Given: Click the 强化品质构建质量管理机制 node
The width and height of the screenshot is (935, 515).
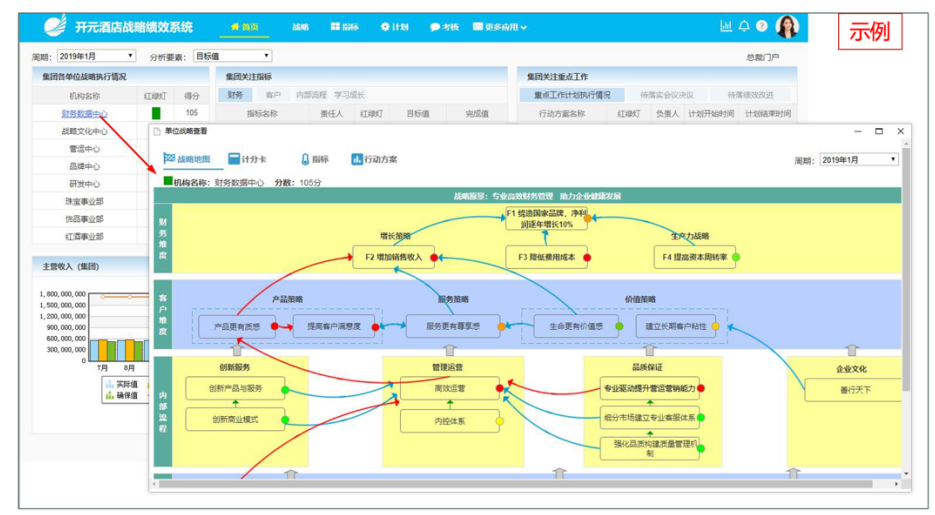Looking at the screenshot, I should pyautogui.click(x=650, y=448).
